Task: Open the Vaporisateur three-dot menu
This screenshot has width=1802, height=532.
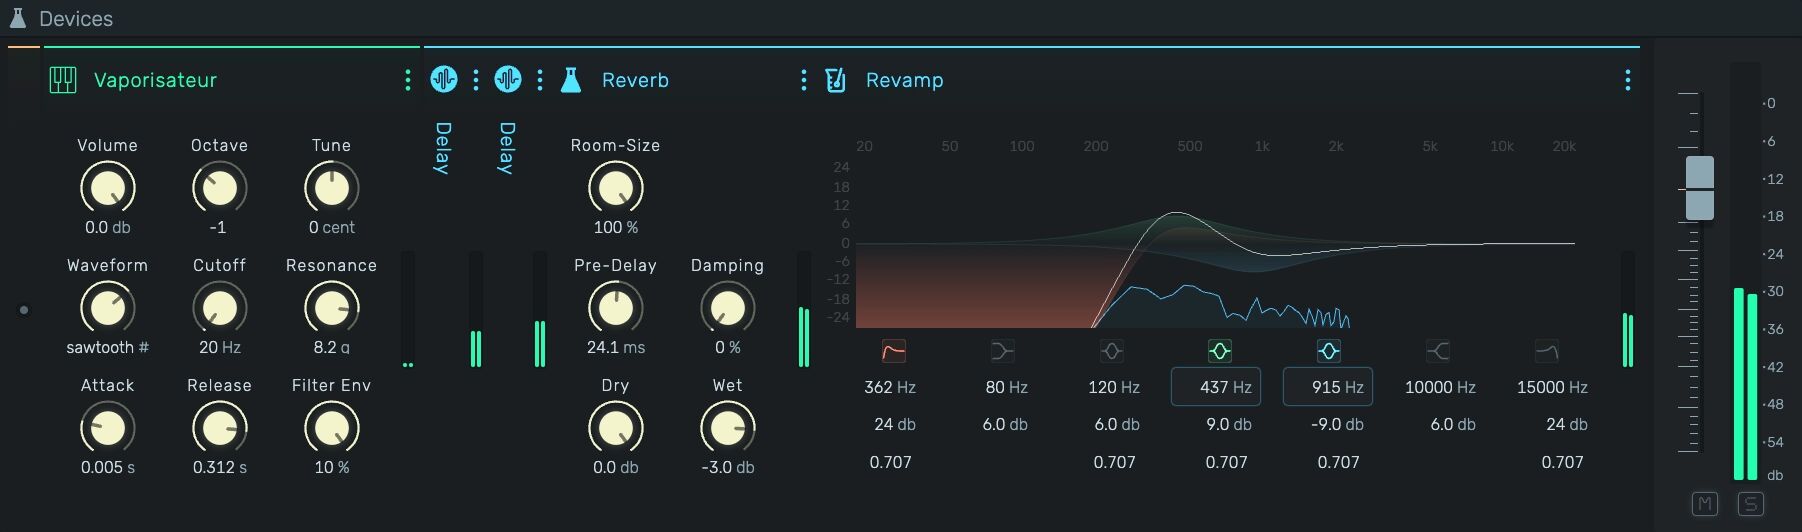Action: pos(407,80)
